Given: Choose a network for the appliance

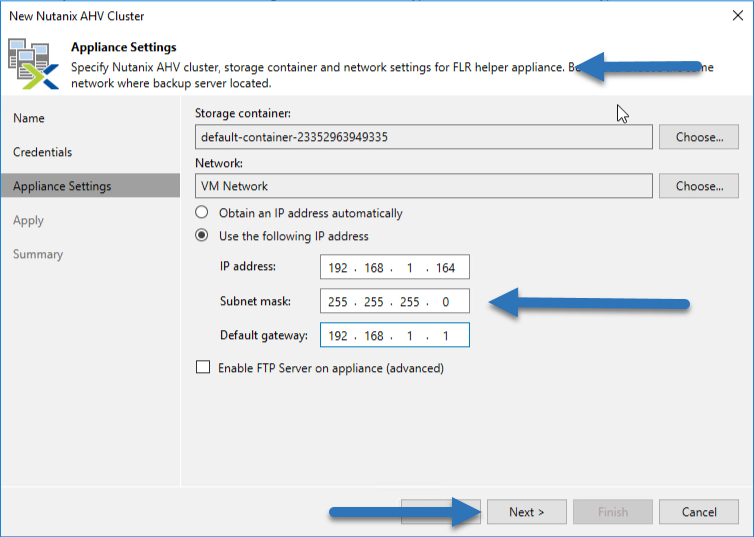Looking at the screenshot, I should (699, 186).
